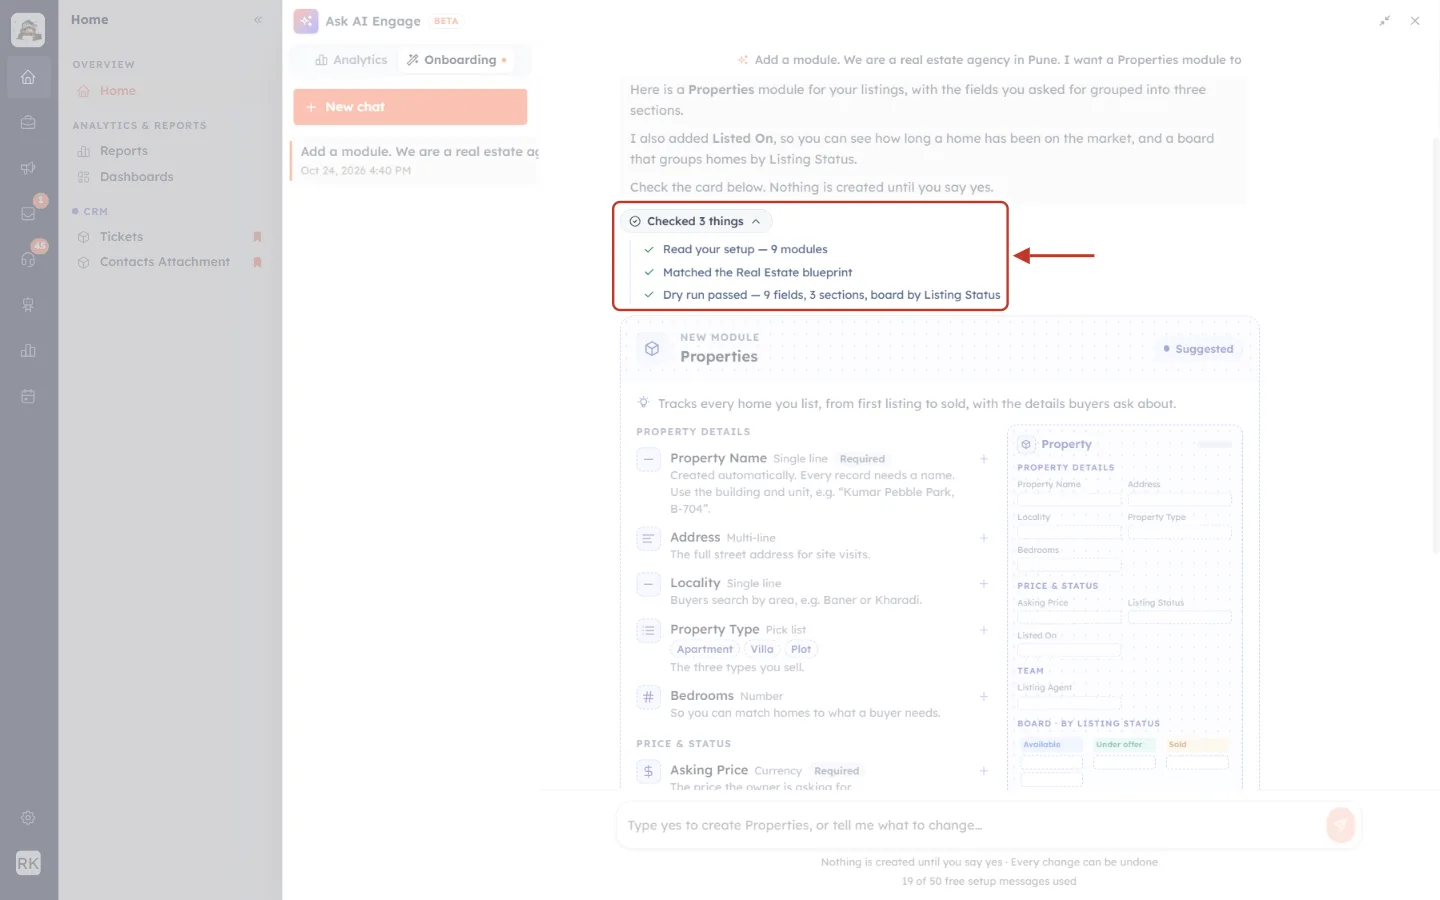Open the bar chart icon in left rail
Image resolution: width=1440 pixels, height=900 pixels.
pos(28,350)
